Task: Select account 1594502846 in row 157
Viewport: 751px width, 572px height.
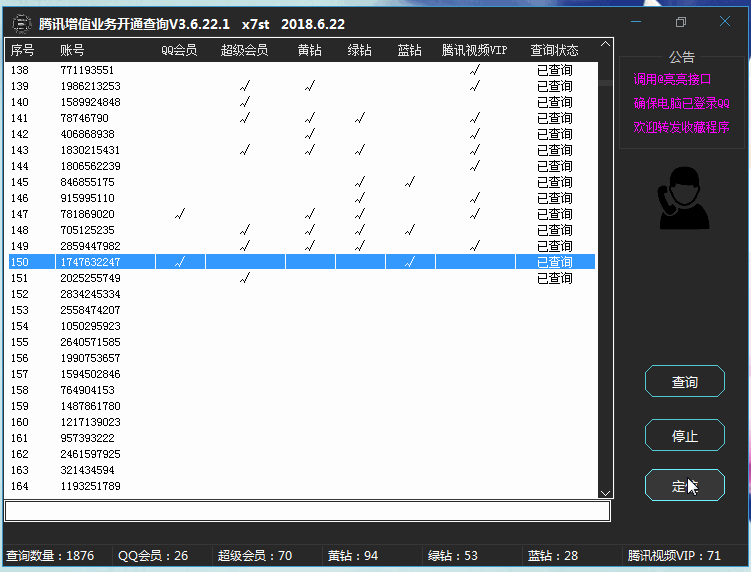Action: [90, 374]
